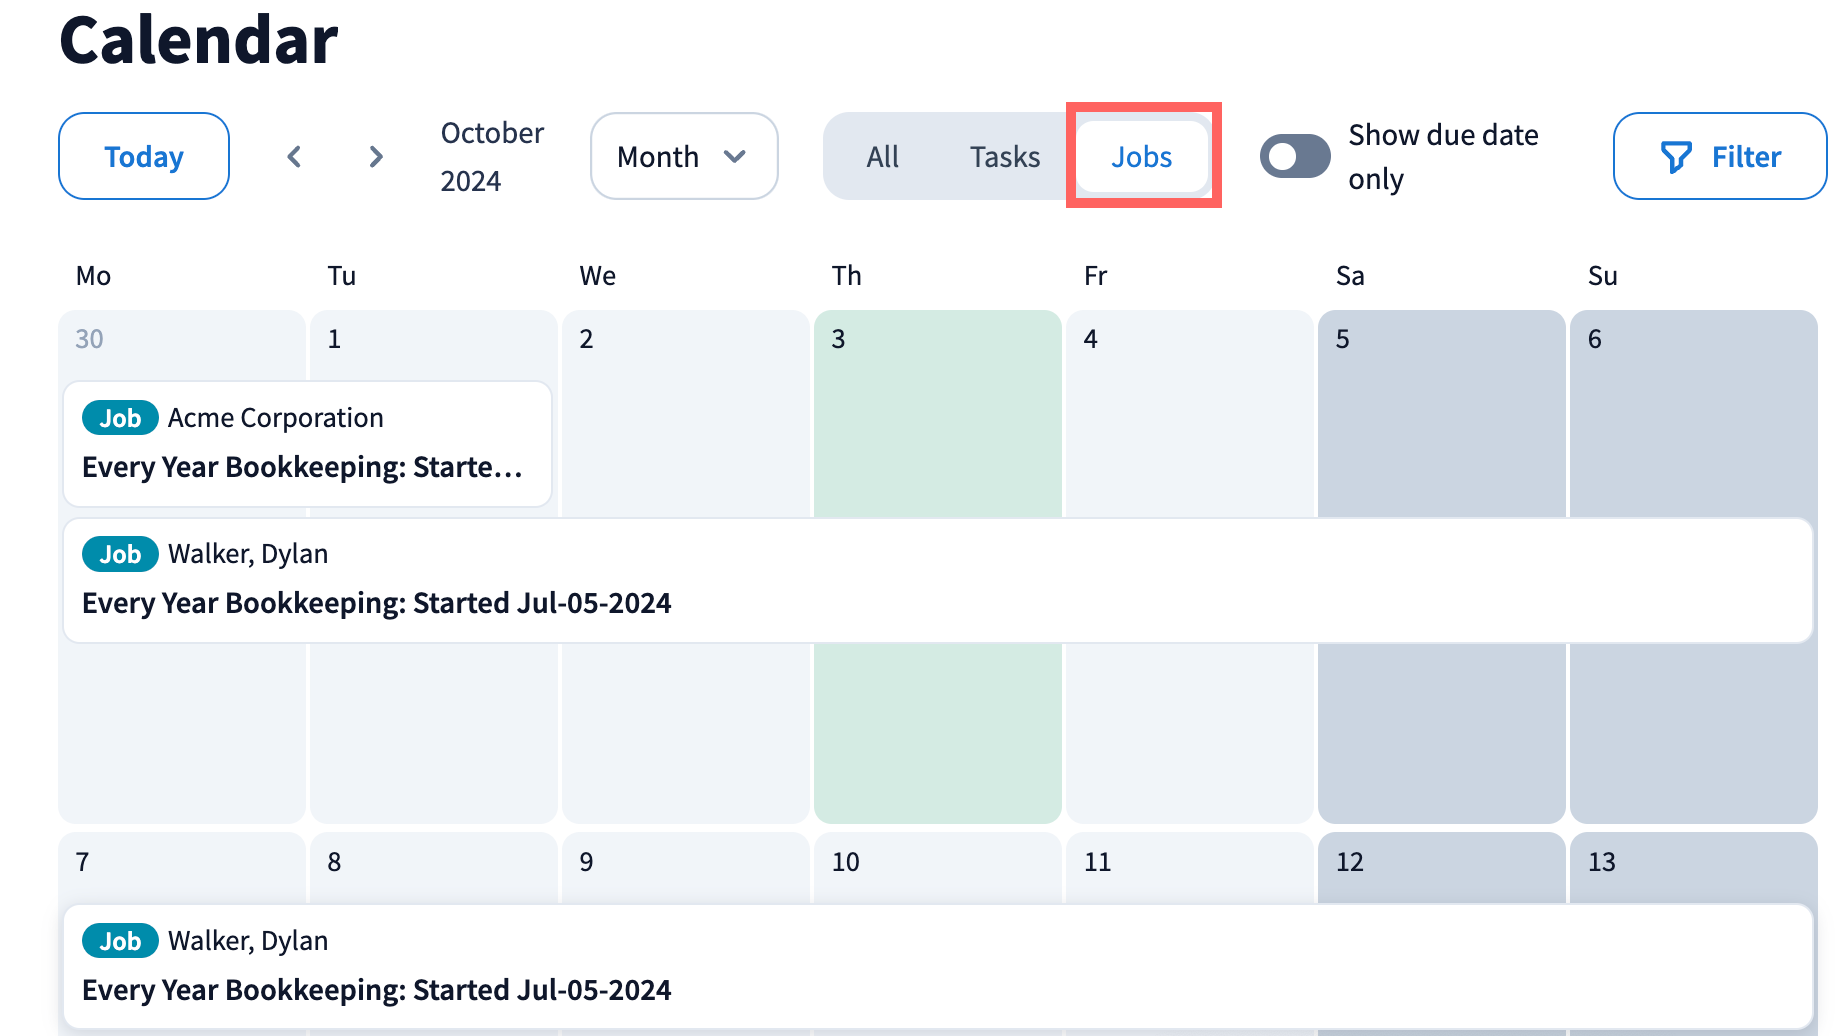Switch to the Tasks tab
Viewport: 1842px width, 1036px height.
(x=1004, y=157)
